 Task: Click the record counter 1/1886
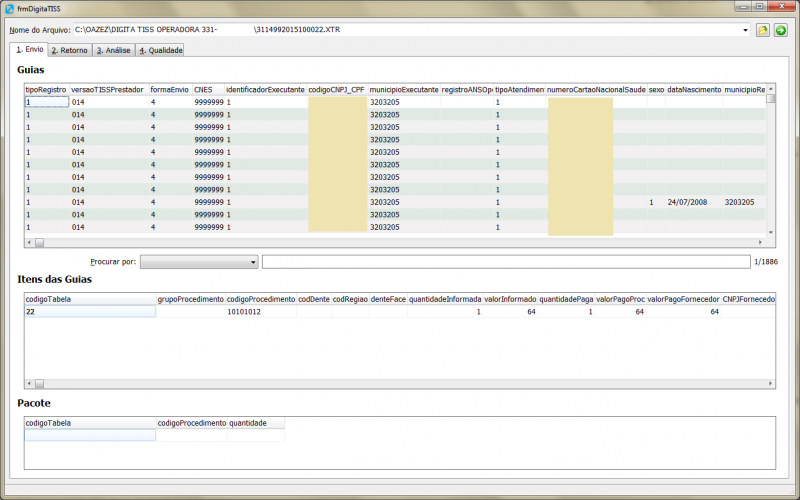pyautogui.click(x=766, y=262)
